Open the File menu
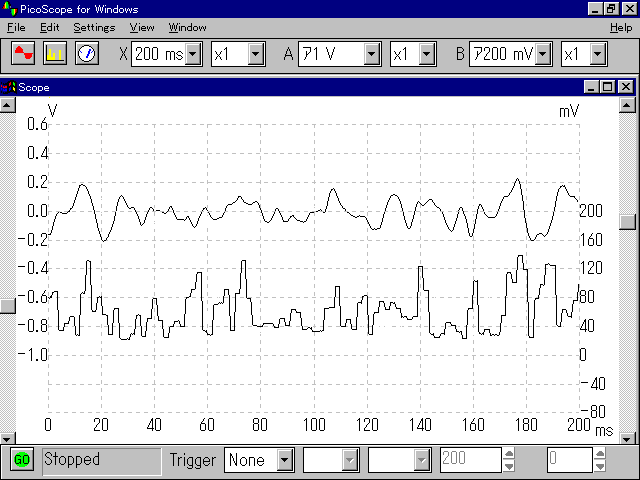This screenshot has width=640, height=480. [16, 28]
